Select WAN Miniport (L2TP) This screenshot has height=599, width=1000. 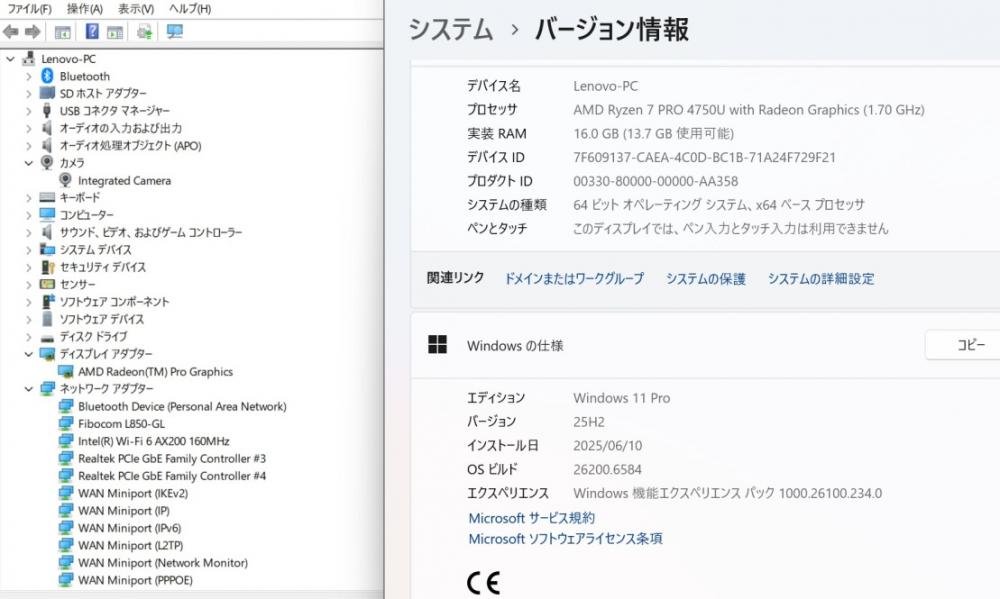click(x=131, y=545)
